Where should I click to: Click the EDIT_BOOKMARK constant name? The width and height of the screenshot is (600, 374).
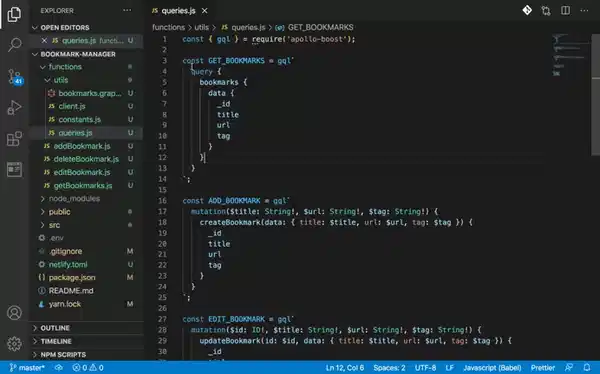tap(236, 319)
